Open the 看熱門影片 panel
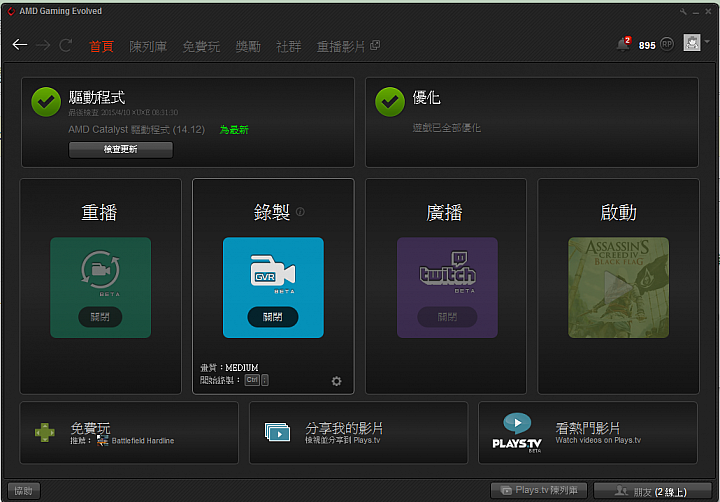The height and width of the screenshot is (502, 720). click(588, 432)
